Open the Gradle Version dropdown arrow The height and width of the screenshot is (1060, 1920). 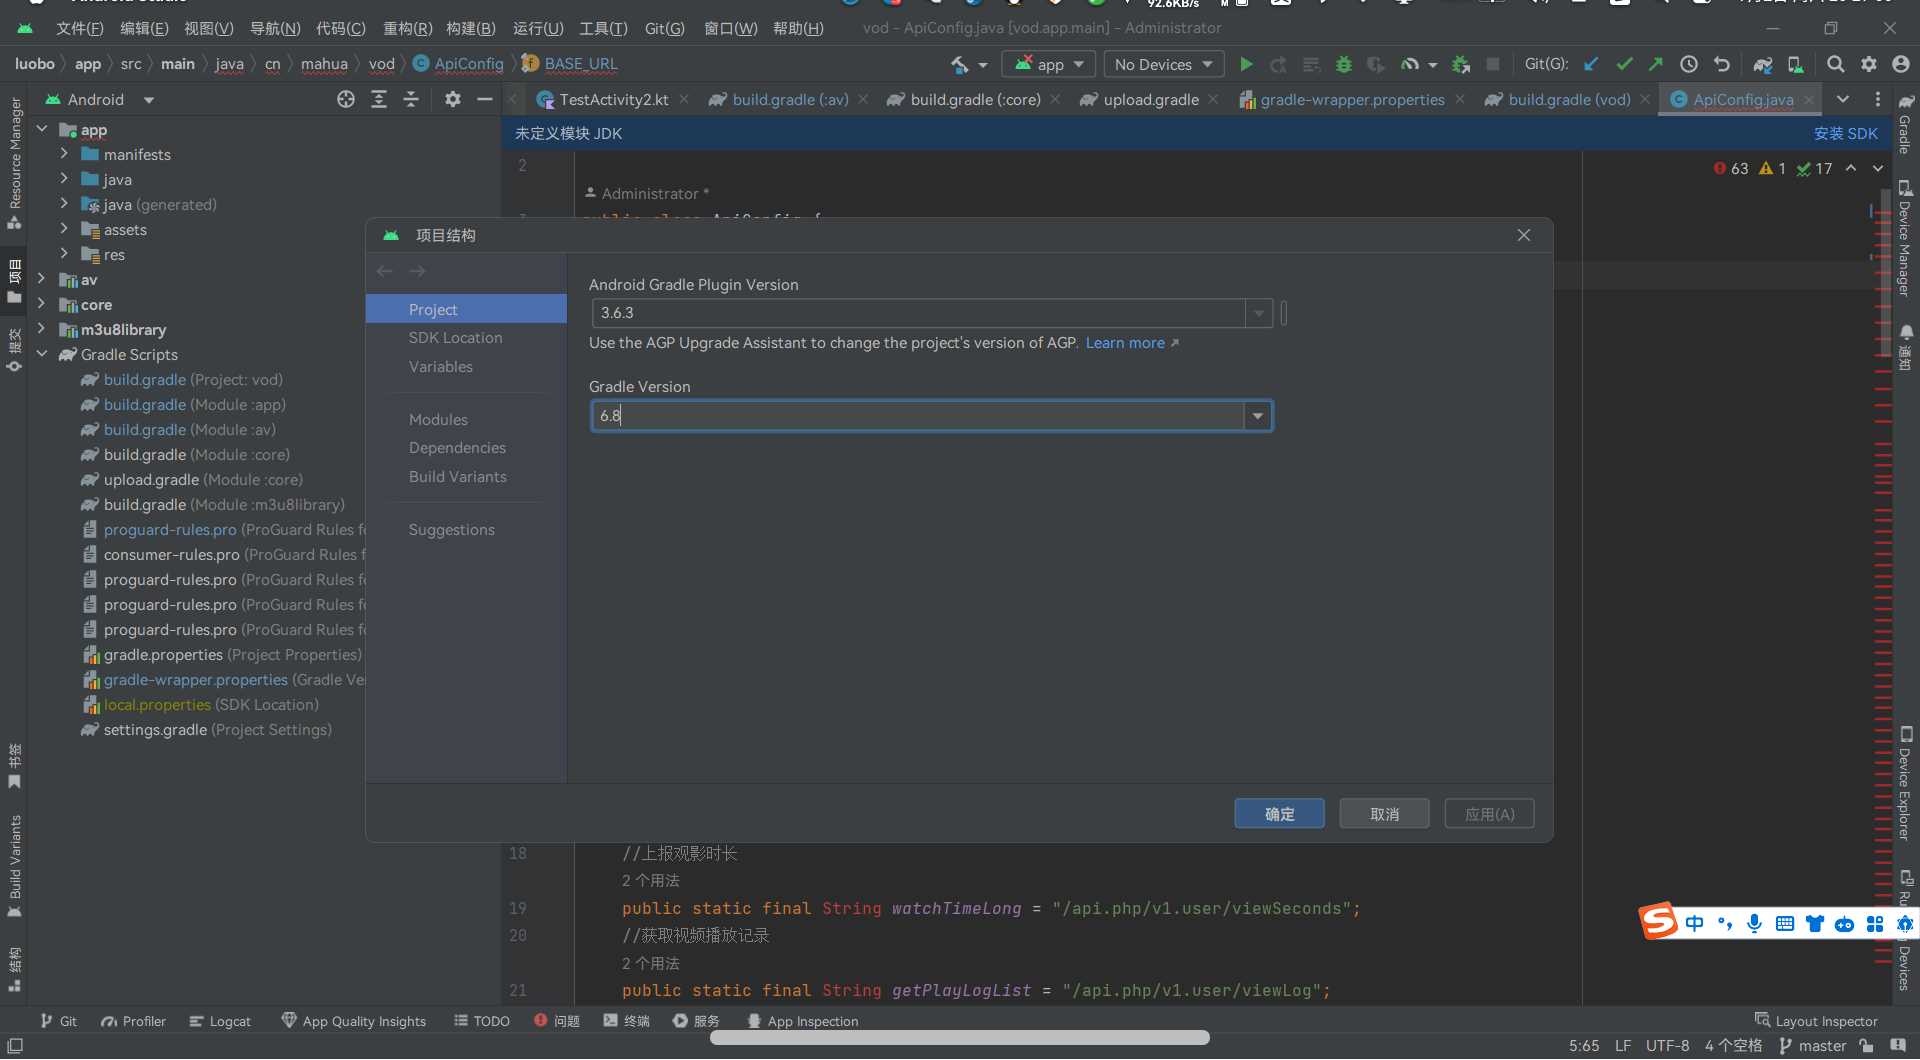(1257, 416)
